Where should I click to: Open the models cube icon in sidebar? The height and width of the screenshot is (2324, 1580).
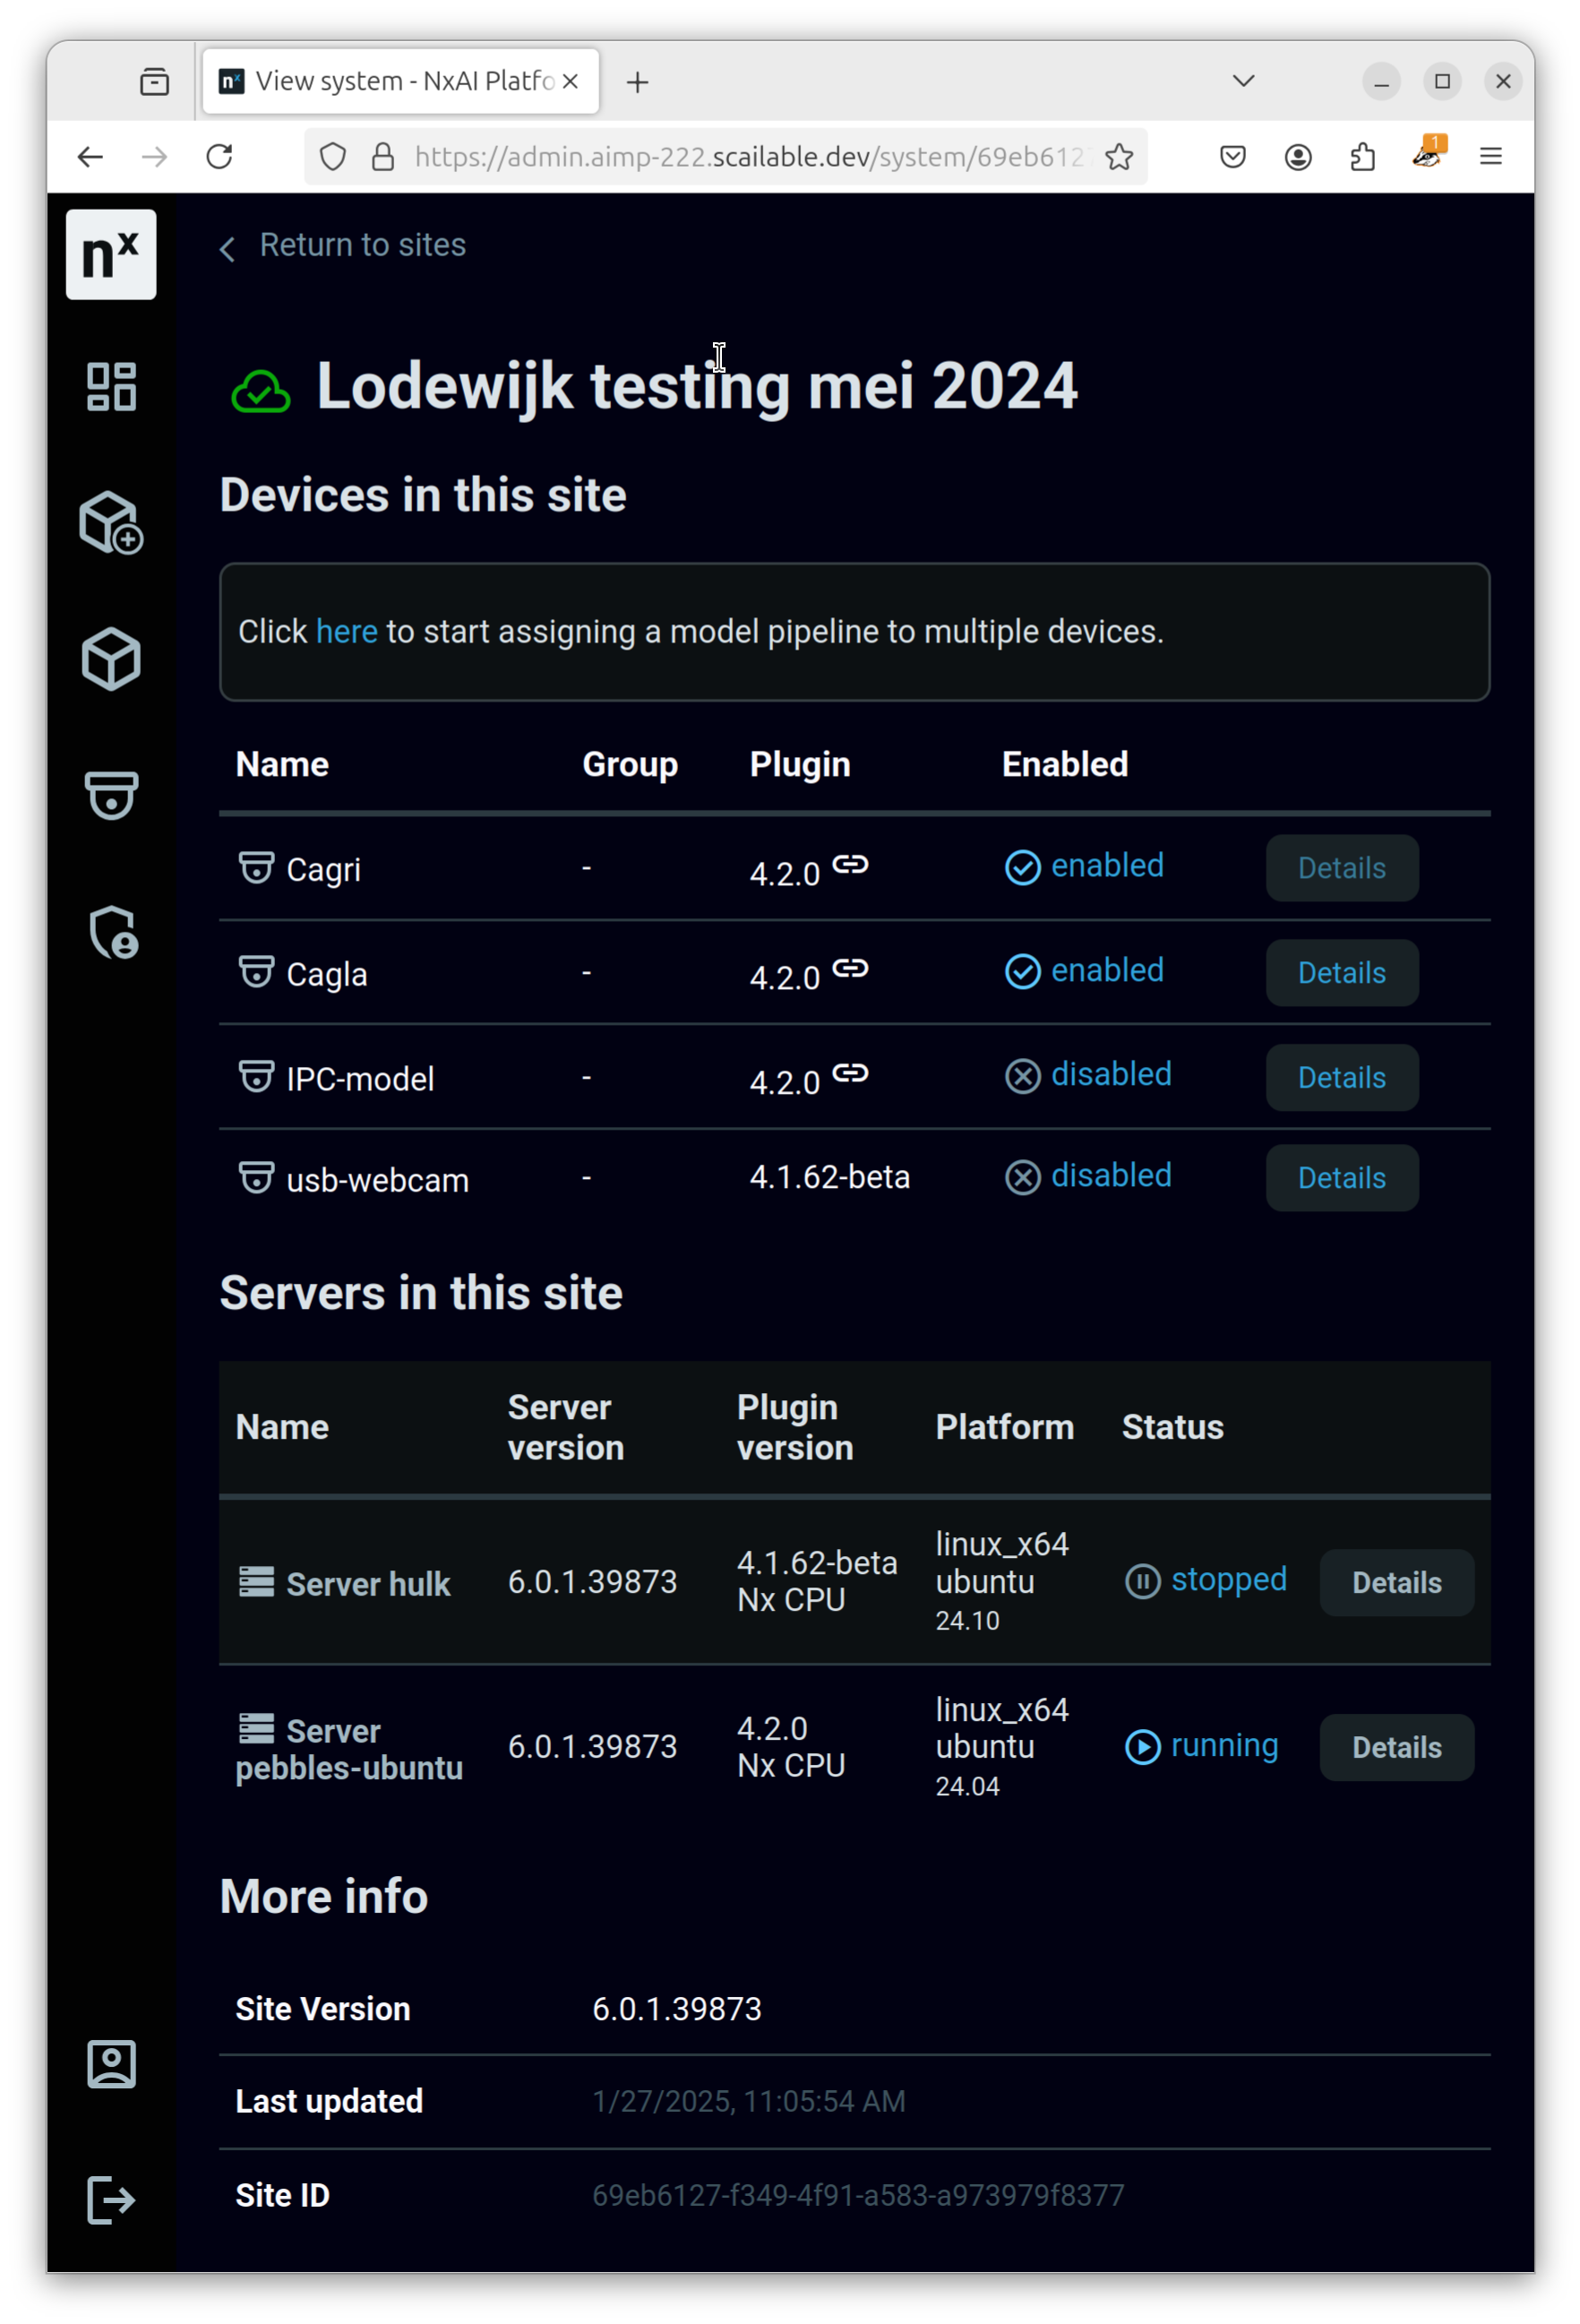[111, 659]
